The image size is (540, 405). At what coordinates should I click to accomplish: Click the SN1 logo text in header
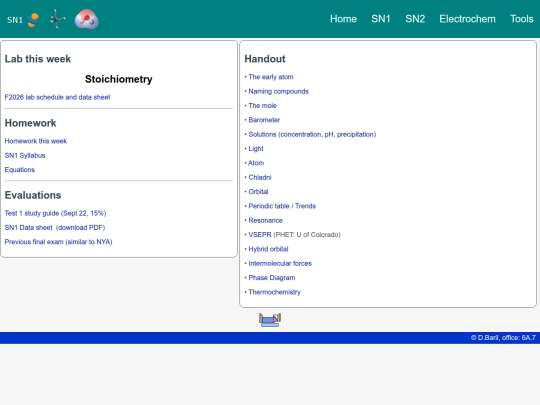coord(15,20)
